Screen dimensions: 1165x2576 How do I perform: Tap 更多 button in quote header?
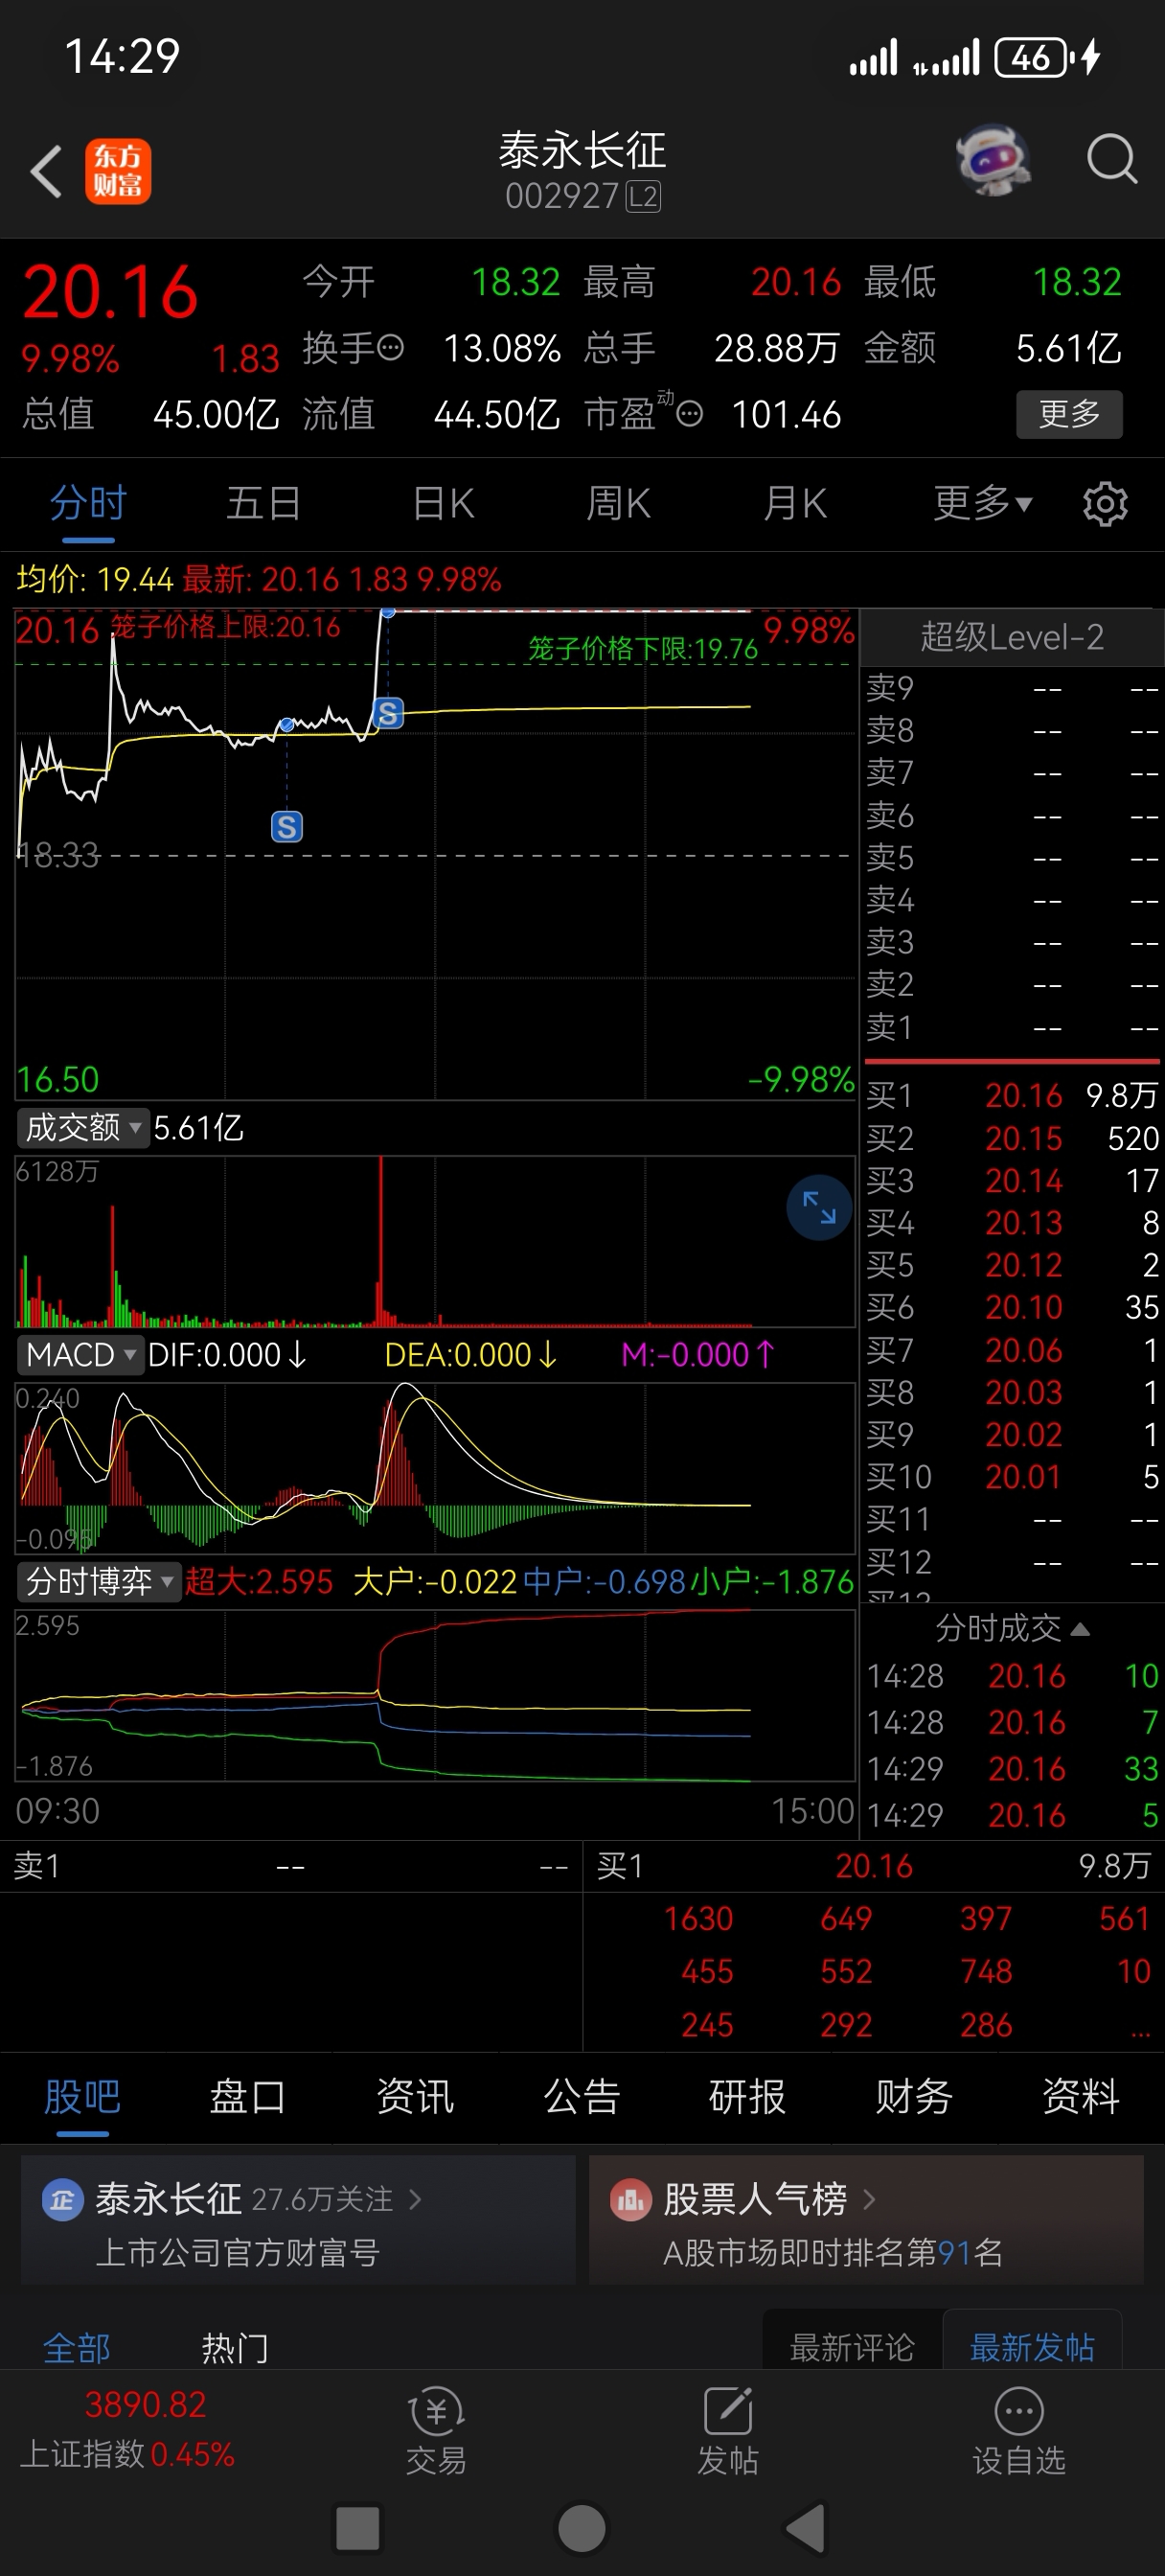(1069, 414)
